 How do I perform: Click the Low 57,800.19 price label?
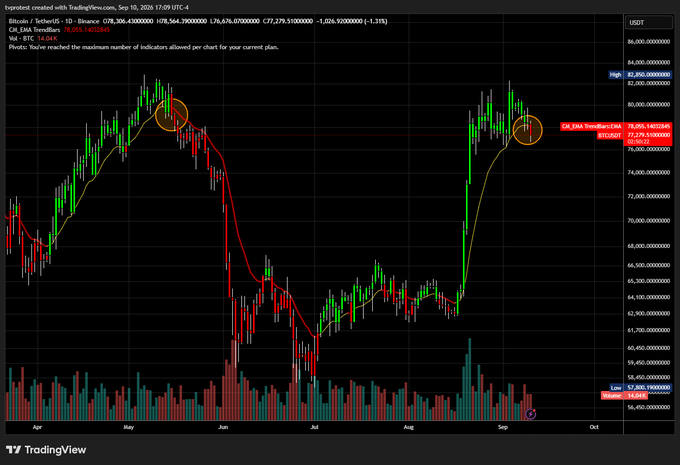coord(640,387)
